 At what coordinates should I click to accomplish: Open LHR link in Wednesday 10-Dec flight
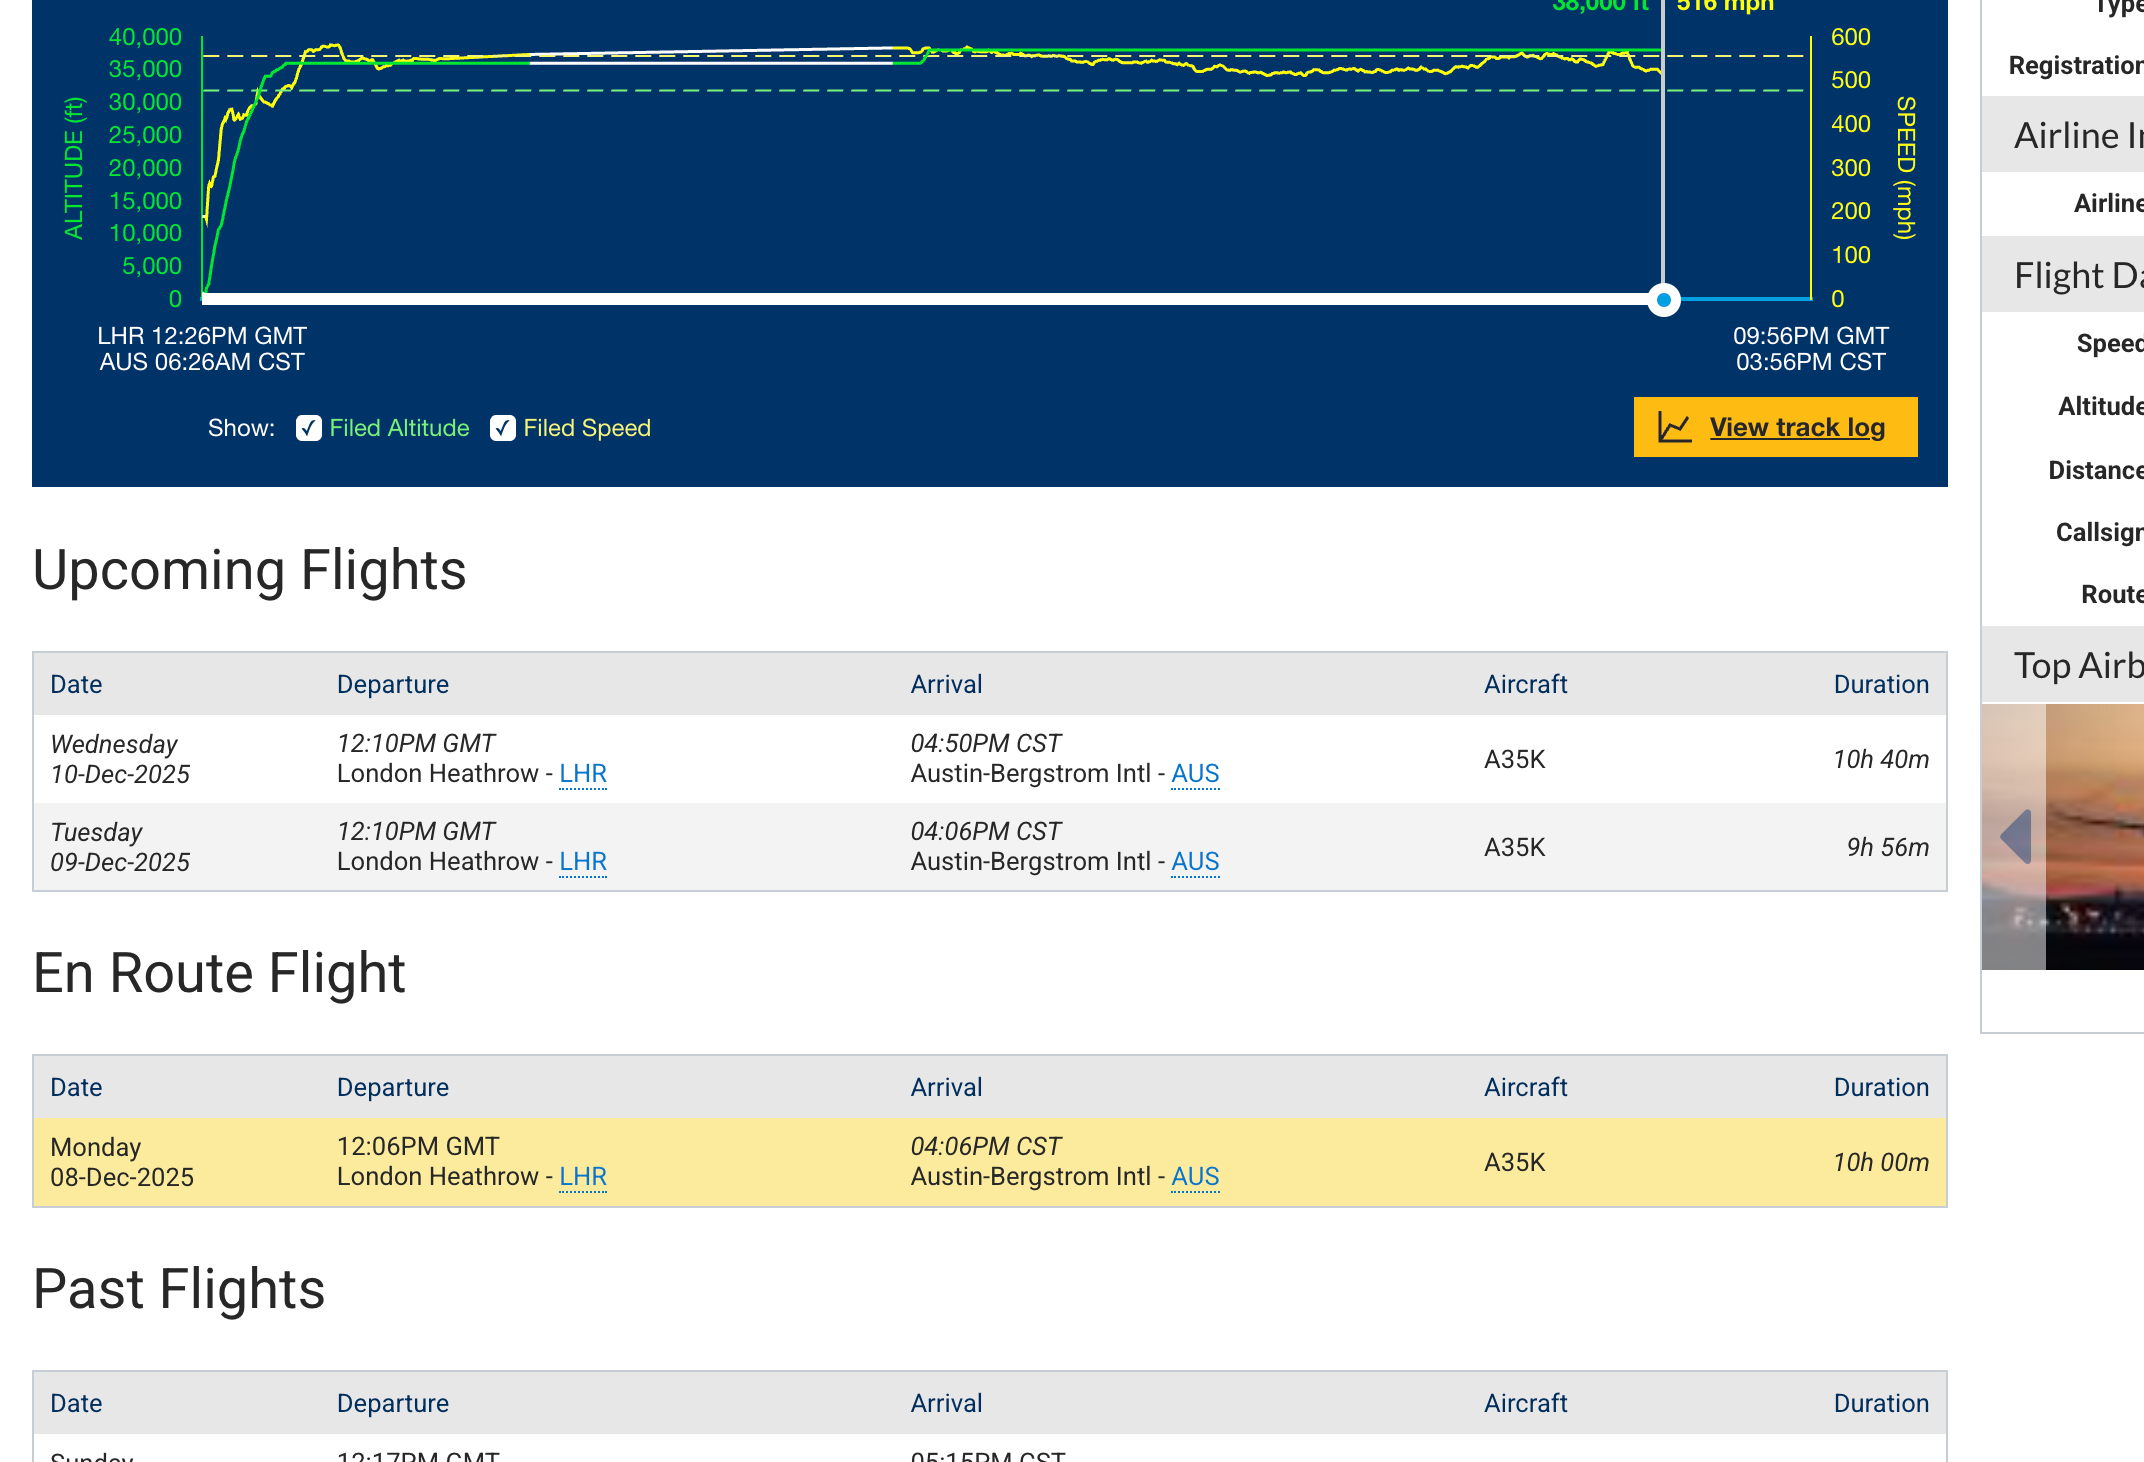click(x=582, y=774)
